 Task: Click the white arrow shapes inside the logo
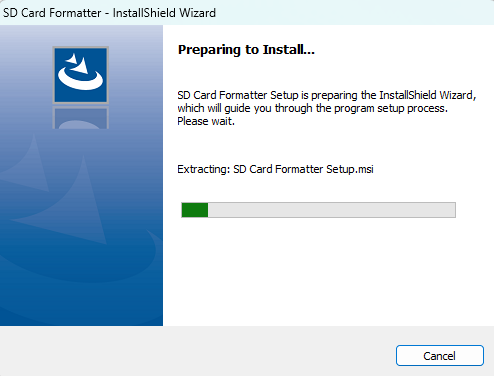[x=78, y=63]
